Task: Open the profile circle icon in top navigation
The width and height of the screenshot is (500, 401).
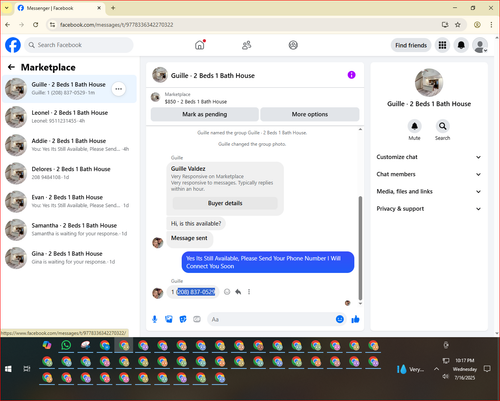Action: (293, 45)
